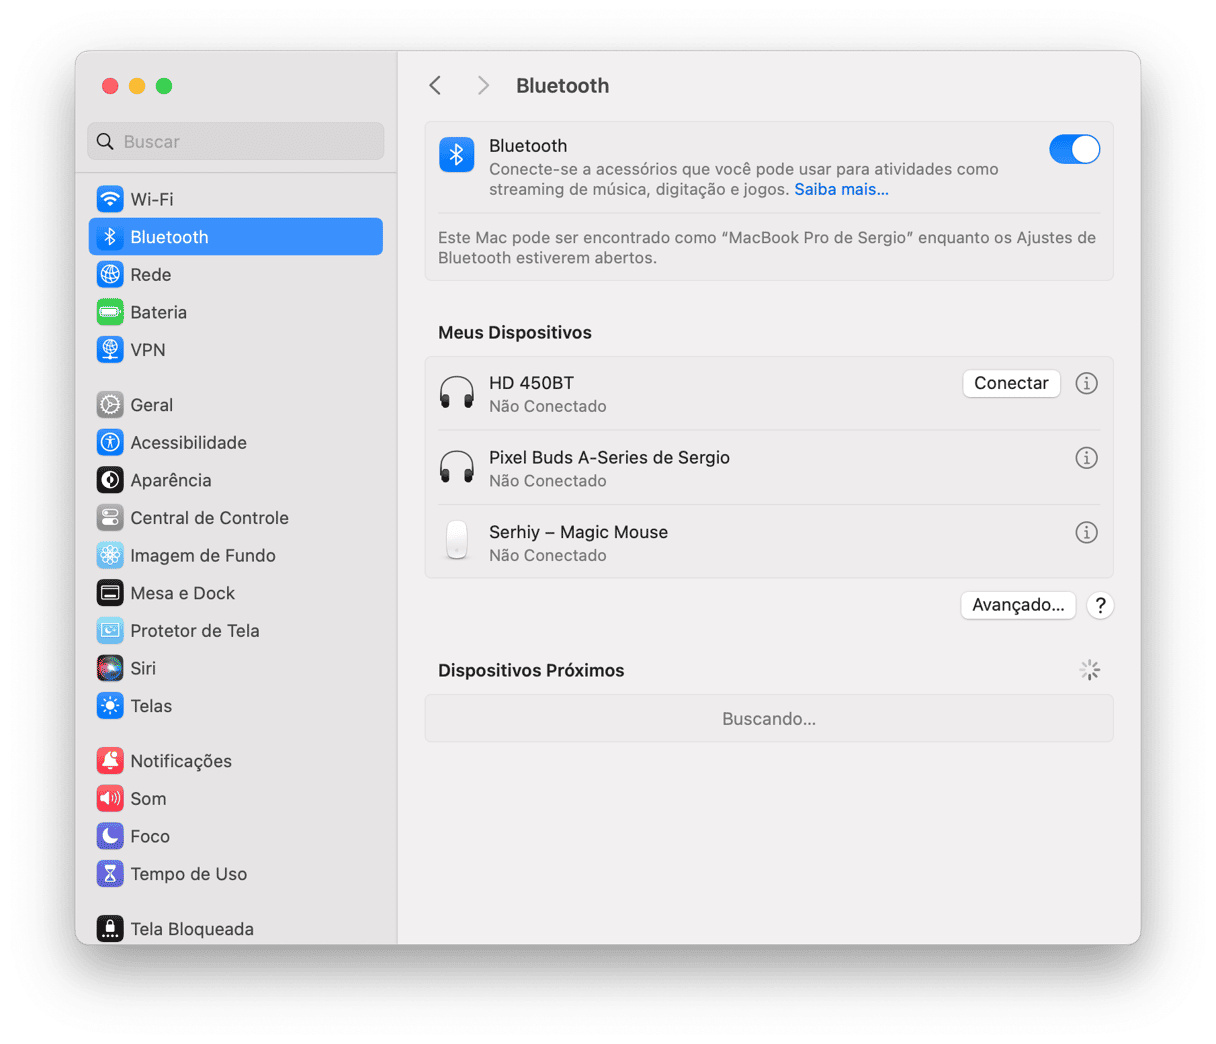
Task: Click the Meus Dispositivos heading
Action: pos(515,332)
